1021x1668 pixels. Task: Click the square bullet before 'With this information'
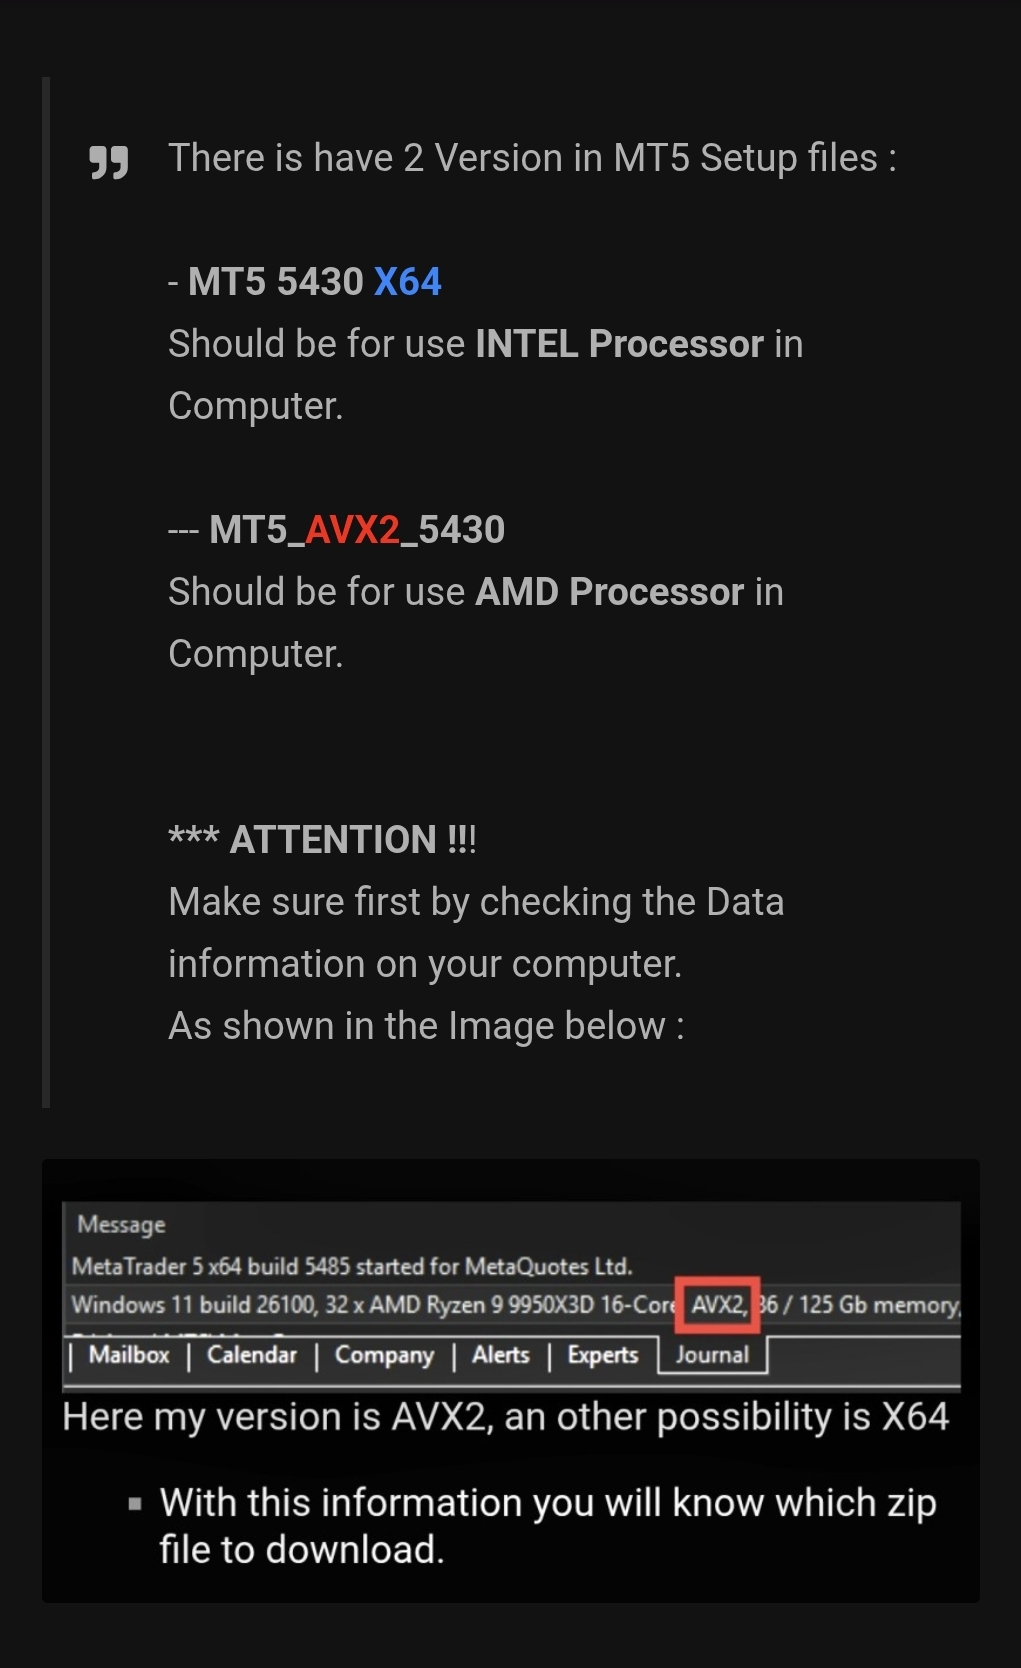pyautogui.click(x=135, y=1503)
